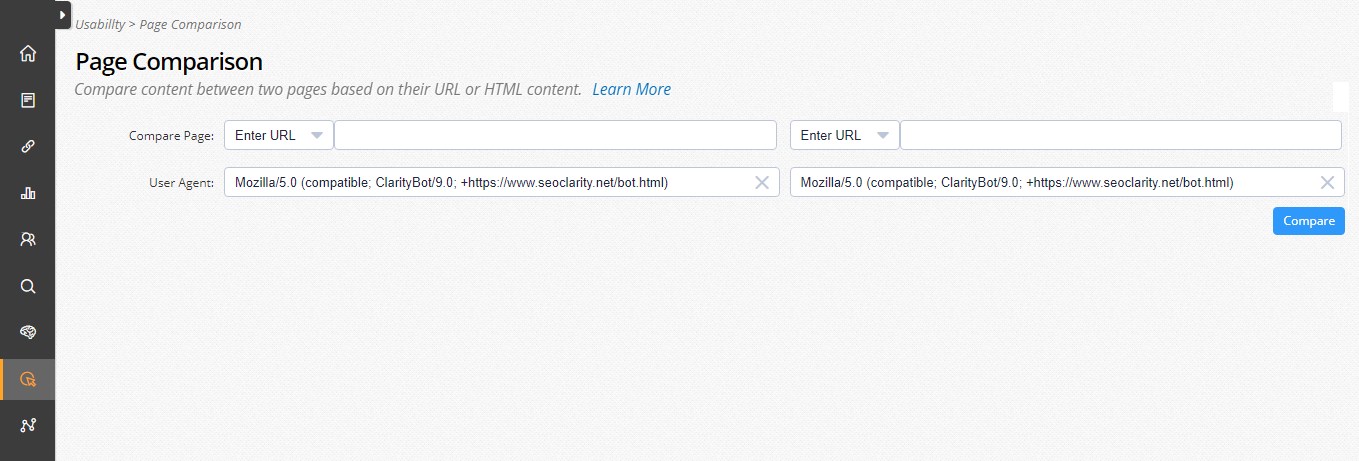
Task: Click the left User Agent text field
Action: [490, 182]
